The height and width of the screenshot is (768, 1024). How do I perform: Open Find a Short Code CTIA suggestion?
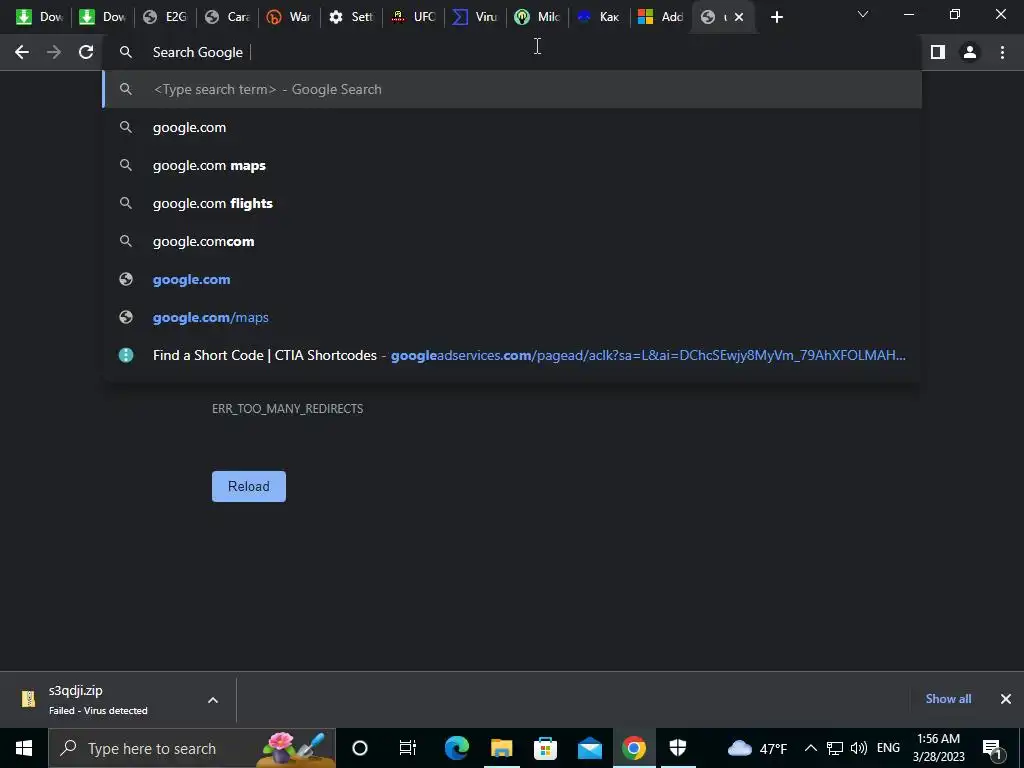click(511, 355)
